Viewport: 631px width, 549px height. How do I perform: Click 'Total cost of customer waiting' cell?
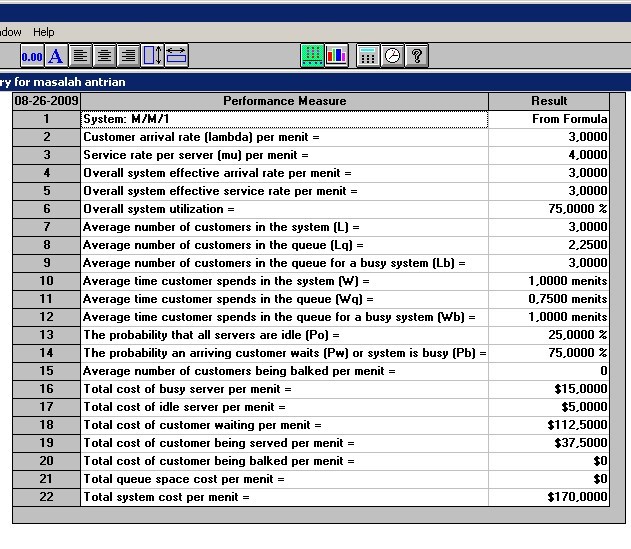[285, 425]
